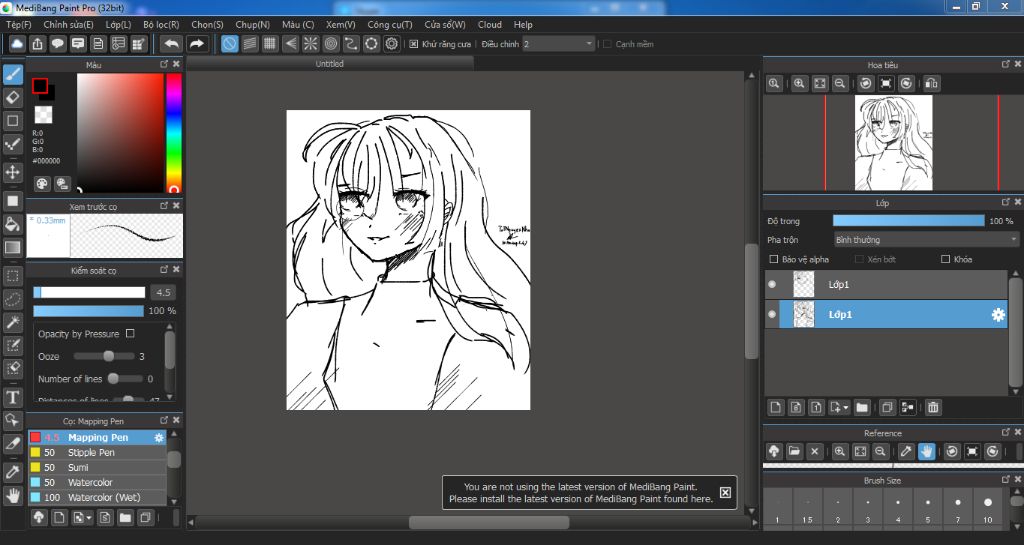The width and height of the screenshot is (1024, 545).
Task: Open an image file in Reference panel
Action: pyautogui.click(x=794, y=451)
